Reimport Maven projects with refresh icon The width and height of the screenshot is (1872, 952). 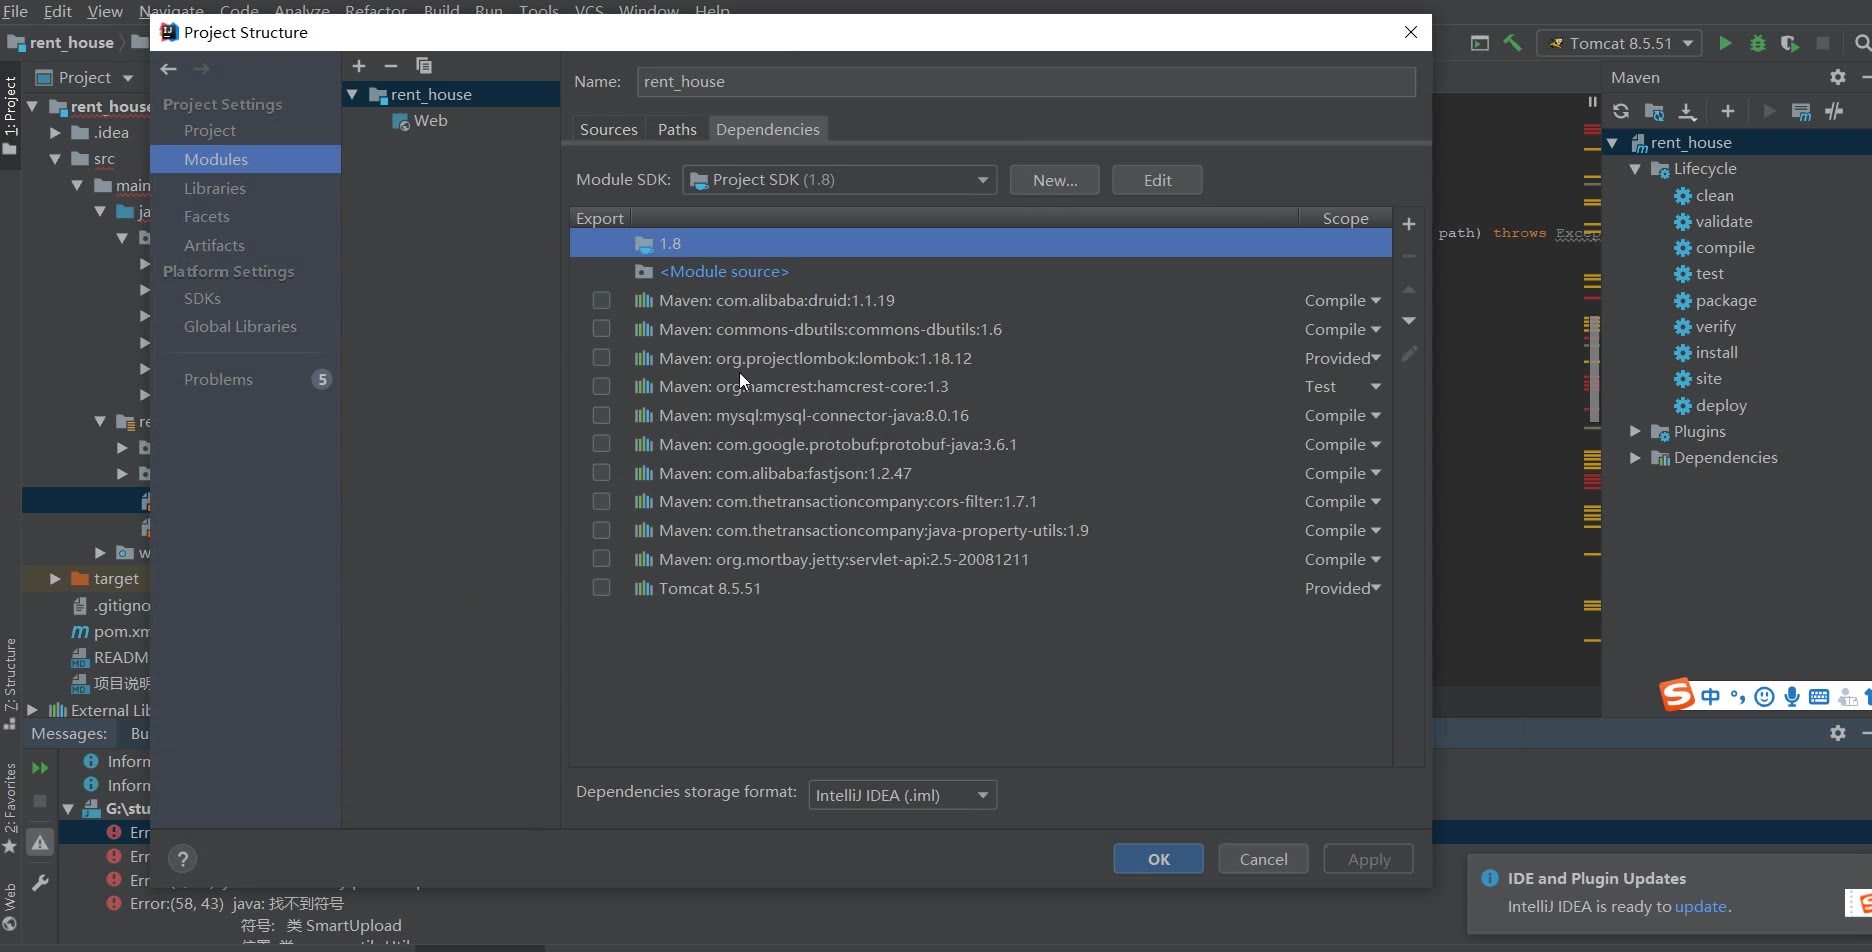[1621, 111]
